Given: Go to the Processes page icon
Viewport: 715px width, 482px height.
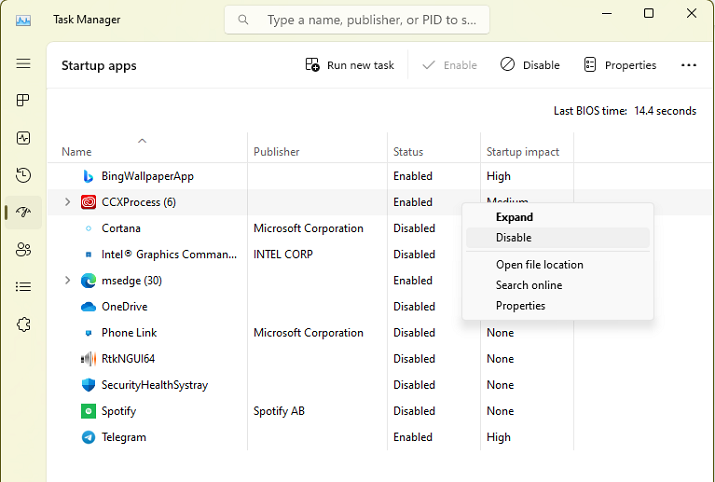Looking at the screenshot, I should pos(23,100).
